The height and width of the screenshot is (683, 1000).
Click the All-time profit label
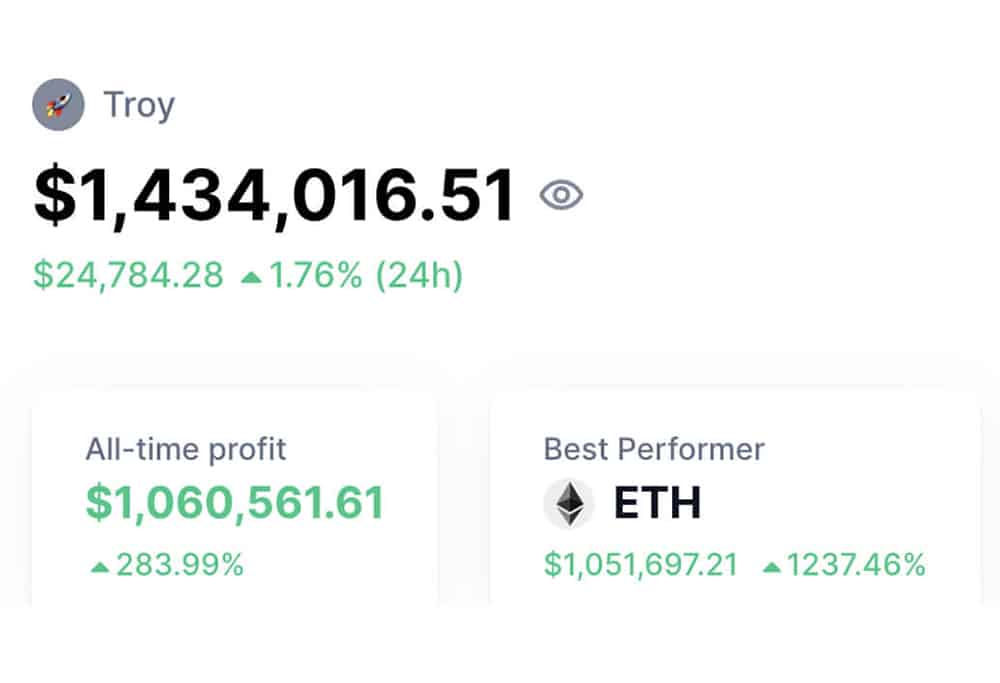(186, 450)
